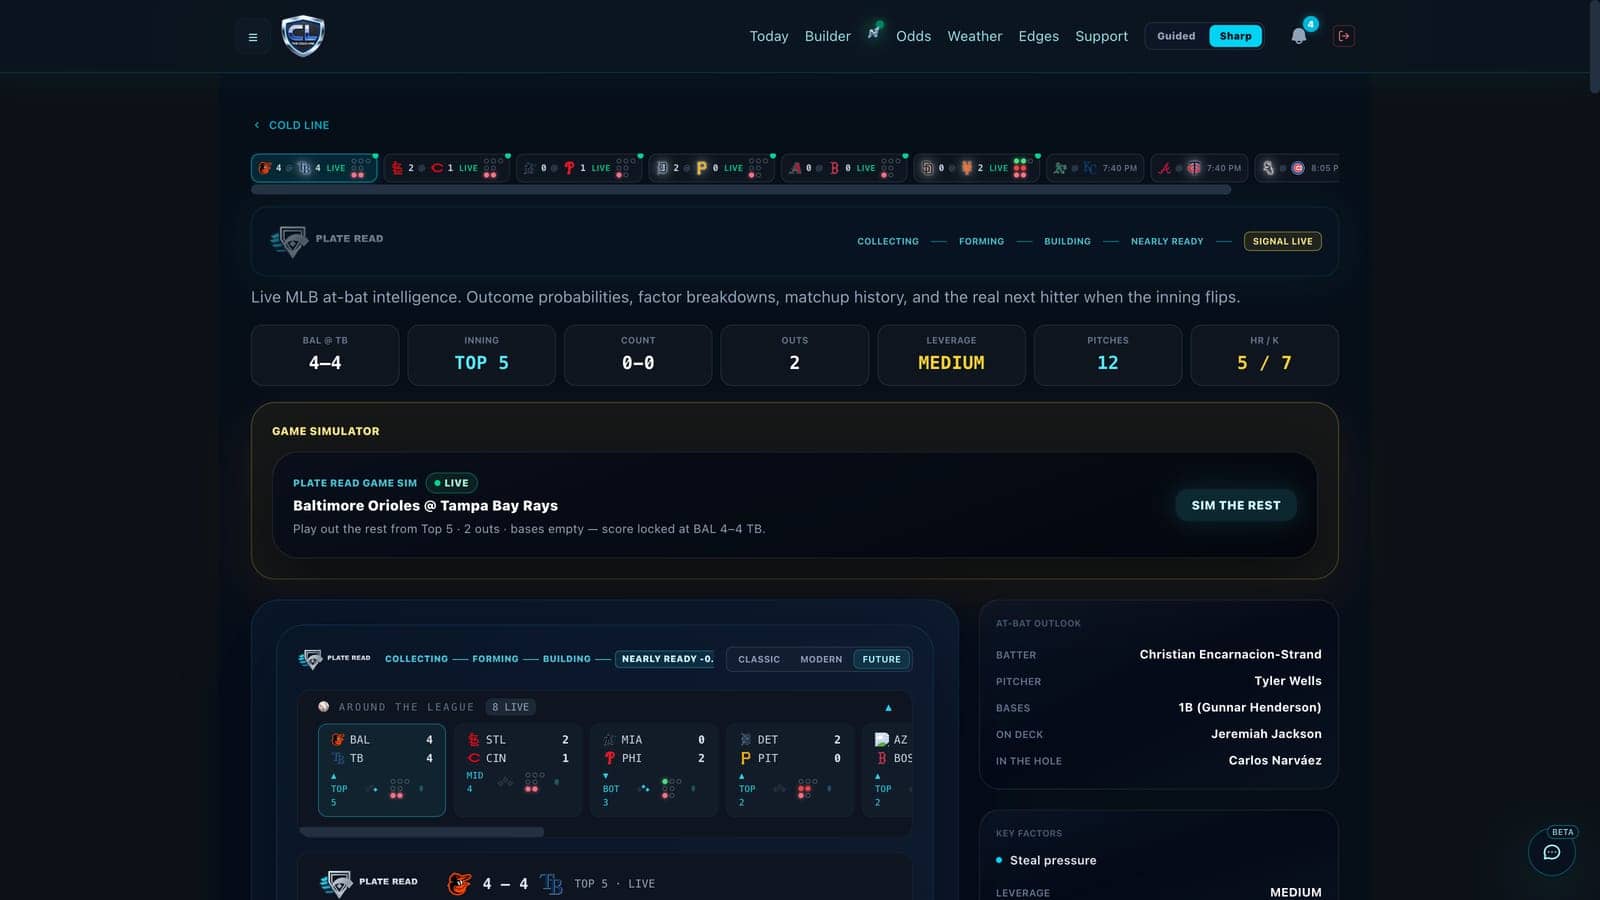Click the Orioles logo in the 4–4 scoreline
The image size is (1600, 900).
click(x=459, y=883)
